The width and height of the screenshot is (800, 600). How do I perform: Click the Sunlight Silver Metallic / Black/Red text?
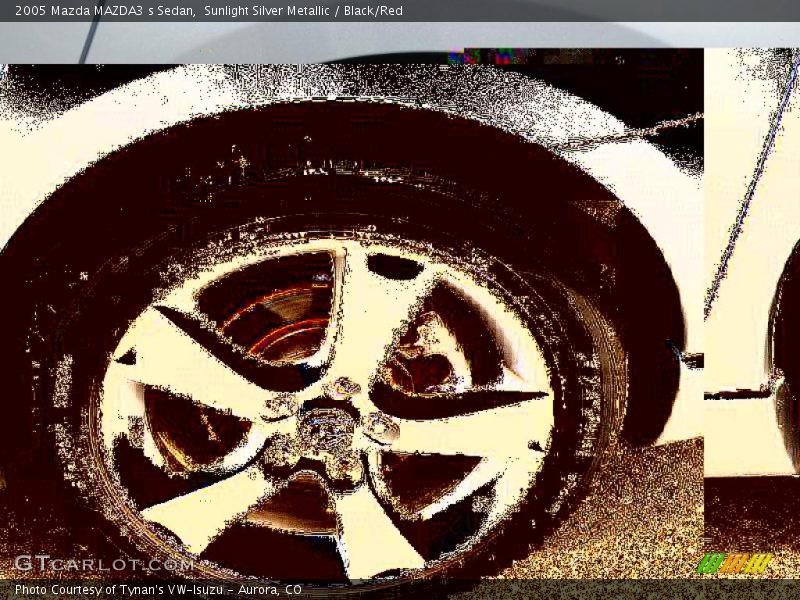point(303,11)
